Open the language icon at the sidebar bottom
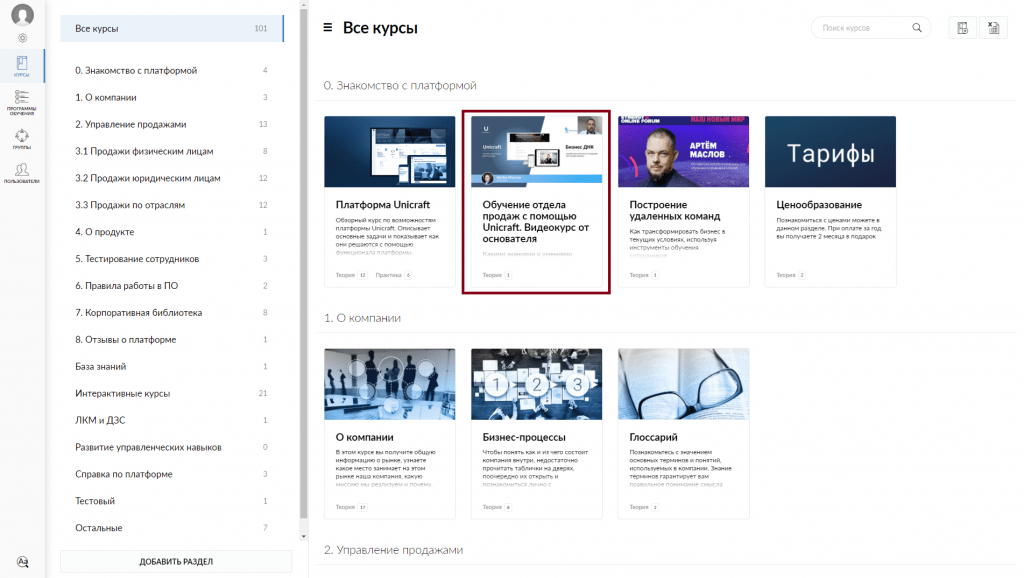Viewport: 1024px width, 578px height. click(22, 562)
